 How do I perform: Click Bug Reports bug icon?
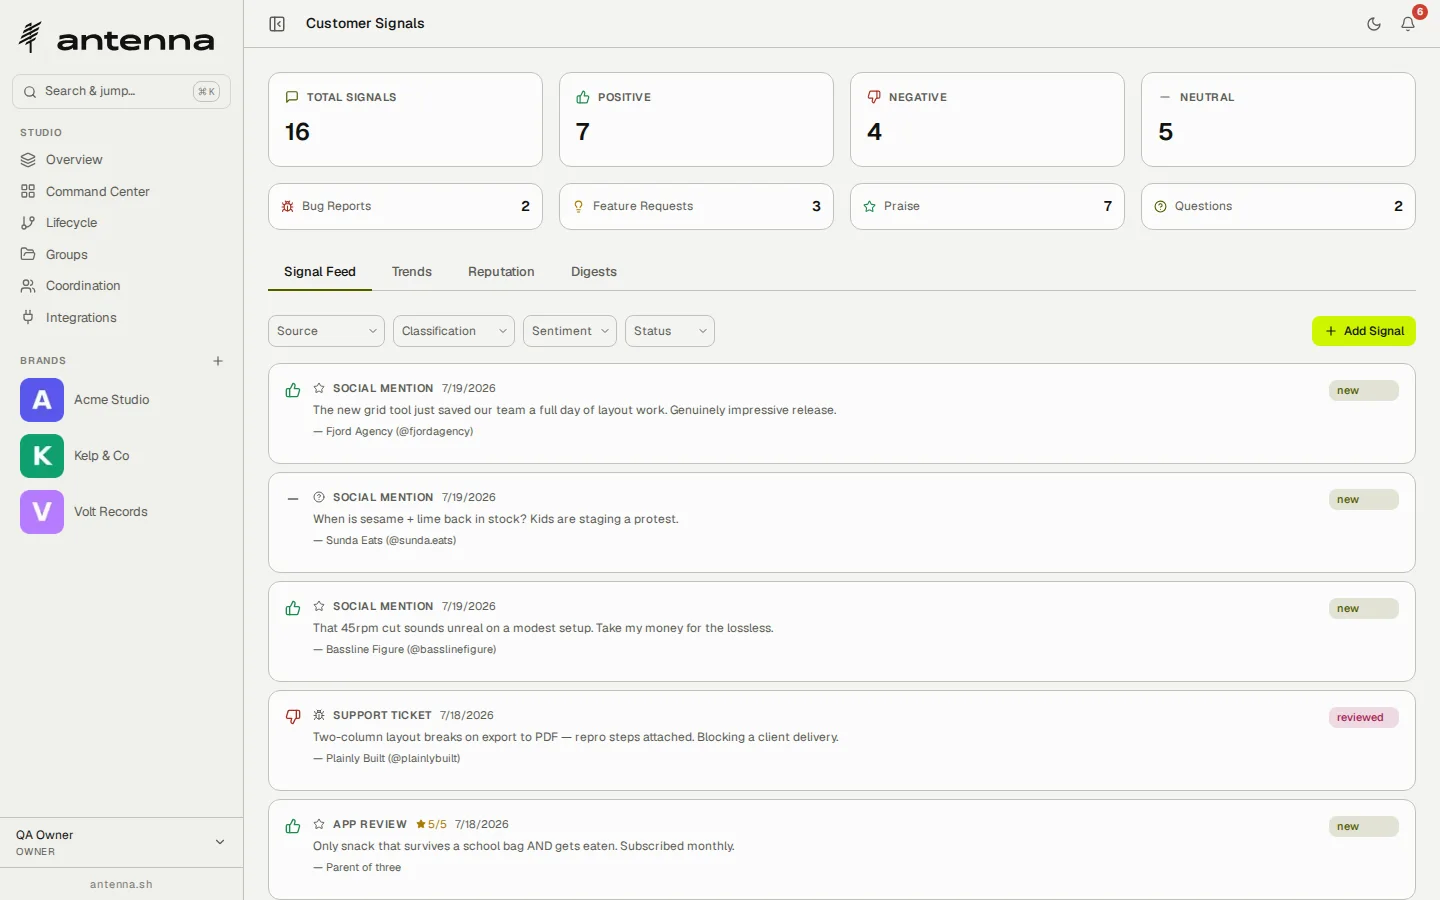click(x=288, y=206)
